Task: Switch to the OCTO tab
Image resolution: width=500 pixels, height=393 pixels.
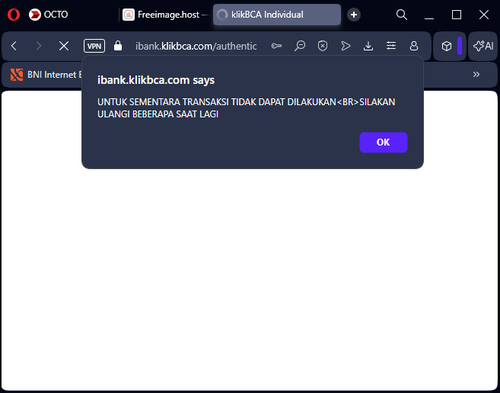Action: click(48, 15)
